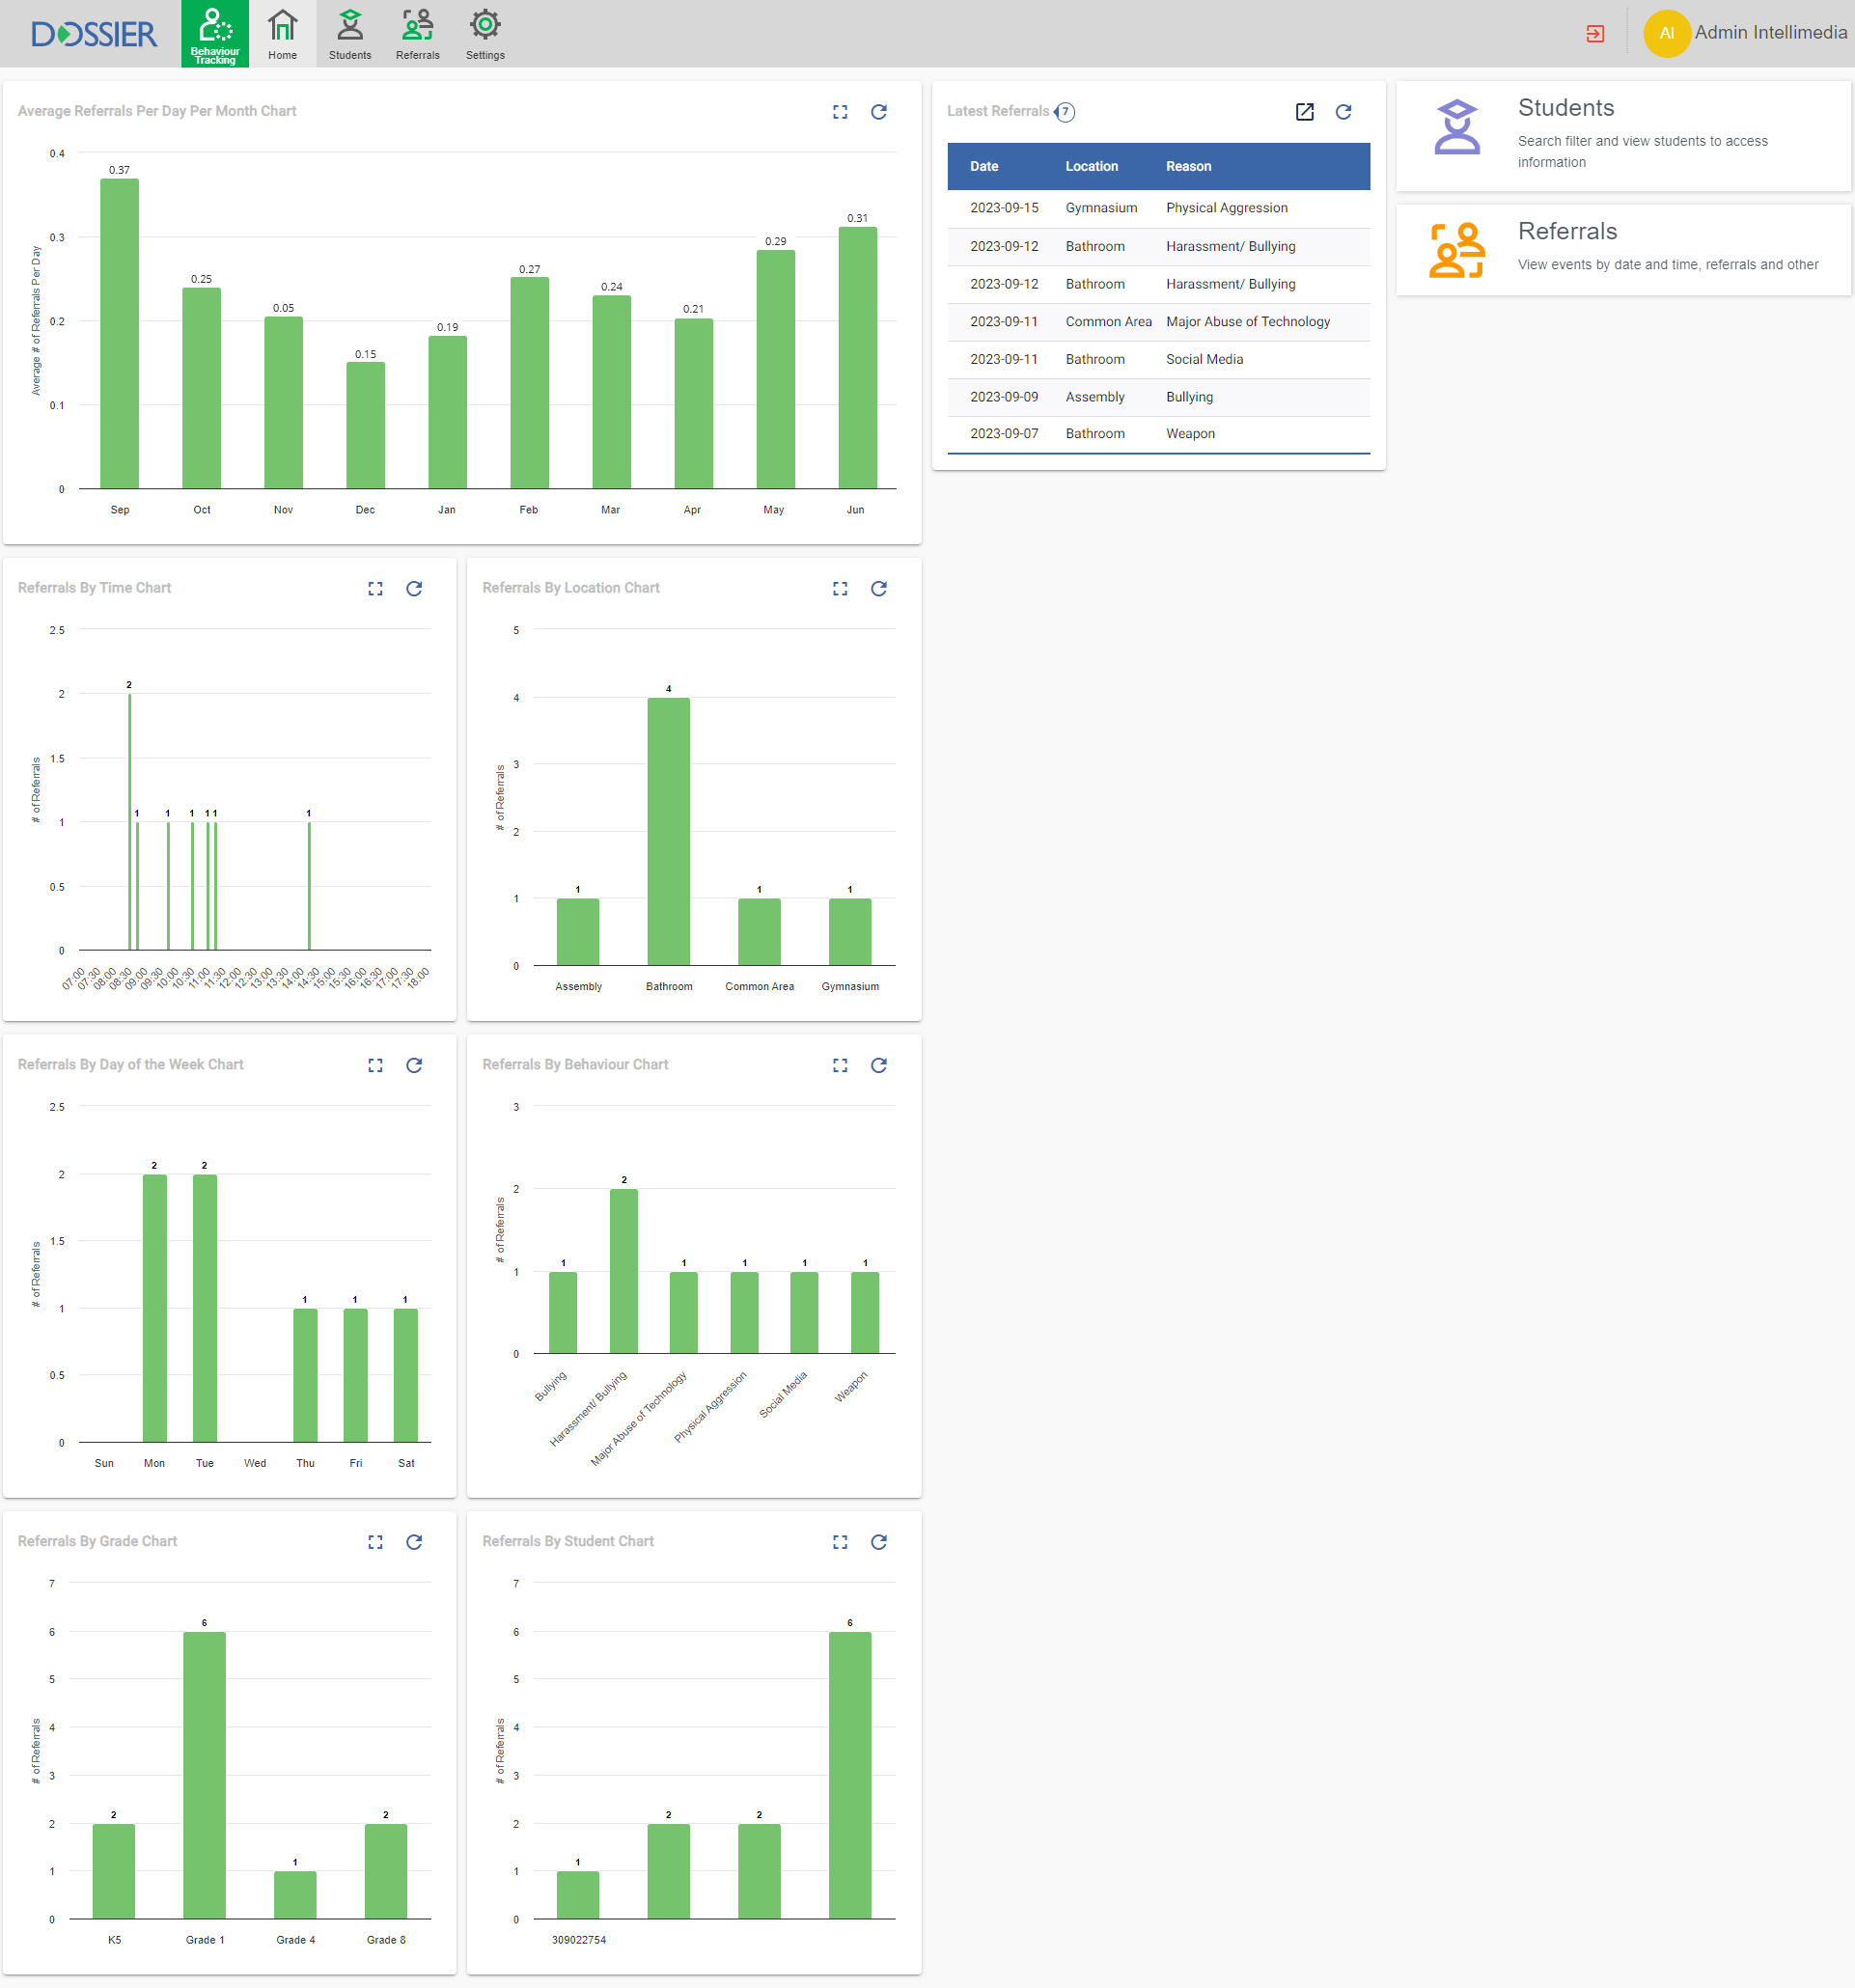Expand Referrals By Student chart fullscreen
This screenshot has height=1988, width=1855.
coord(840,1542)
